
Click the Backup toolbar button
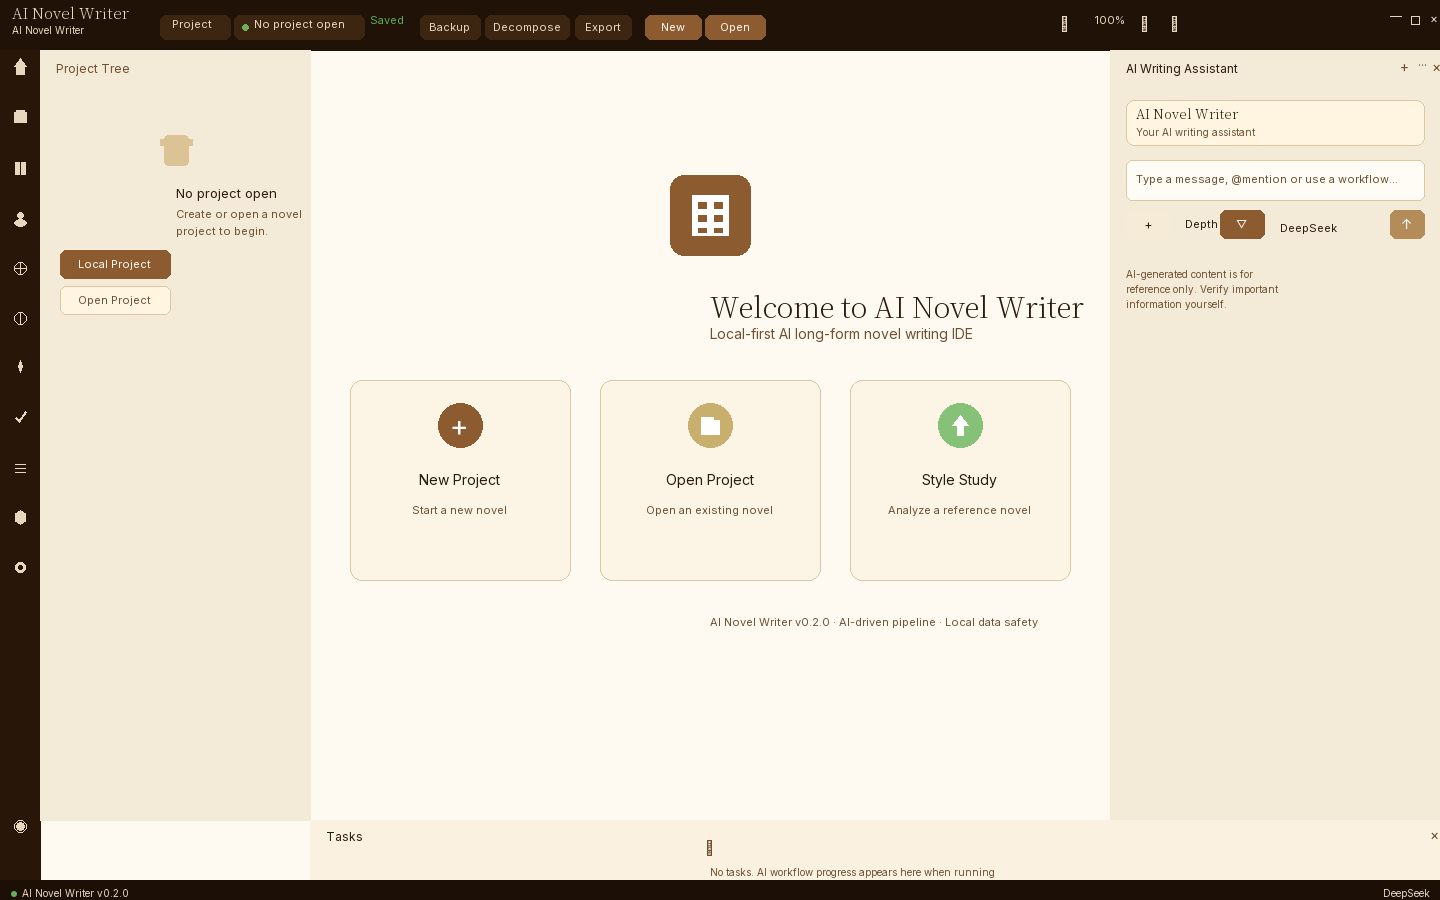coord(450,27)
